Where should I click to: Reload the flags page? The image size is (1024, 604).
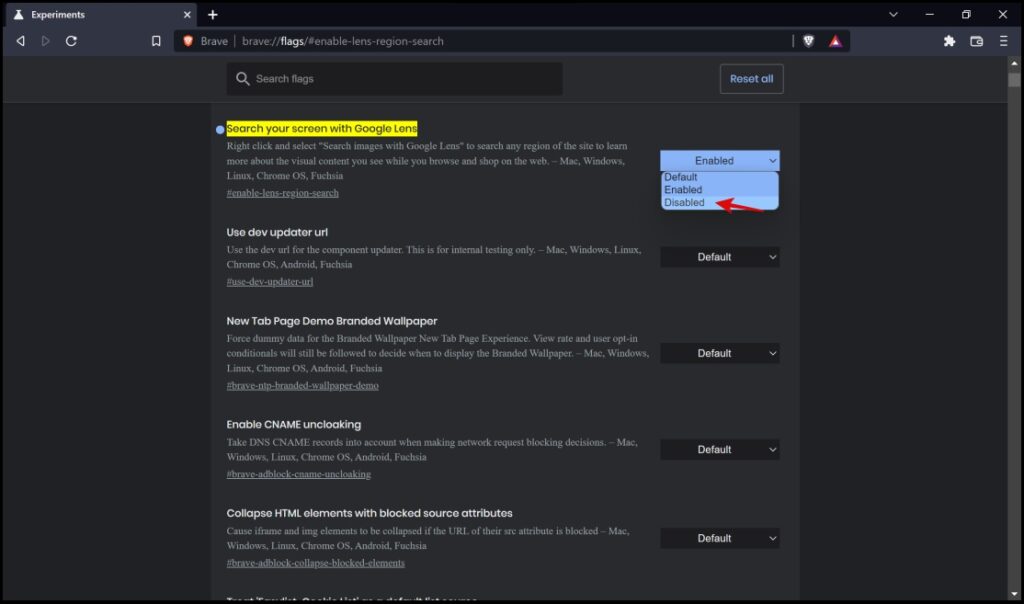click(71, 41)
